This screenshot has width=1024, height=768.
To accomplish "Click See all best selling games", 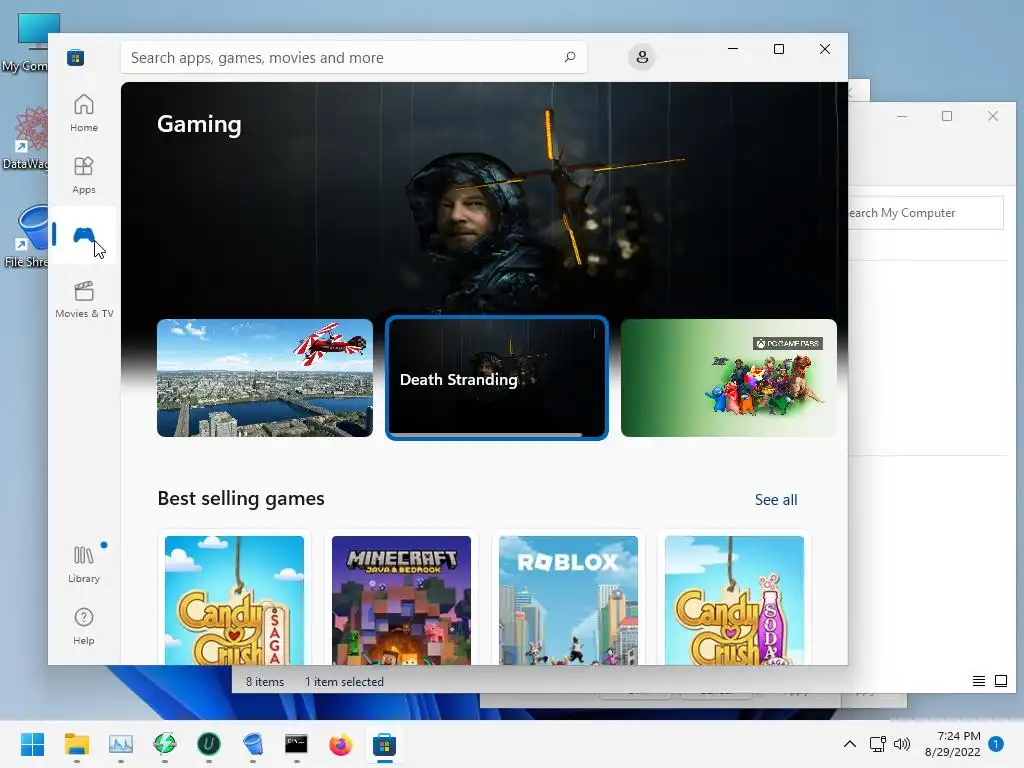I will pos(776,500).
